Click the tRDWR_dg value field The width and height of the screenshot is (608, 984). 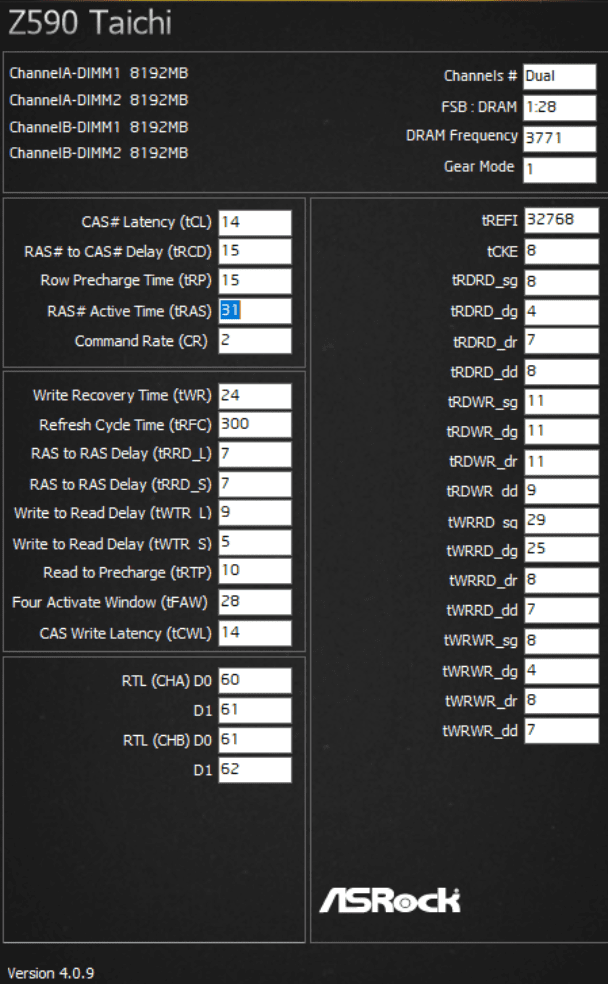click(x=562, y=432)
